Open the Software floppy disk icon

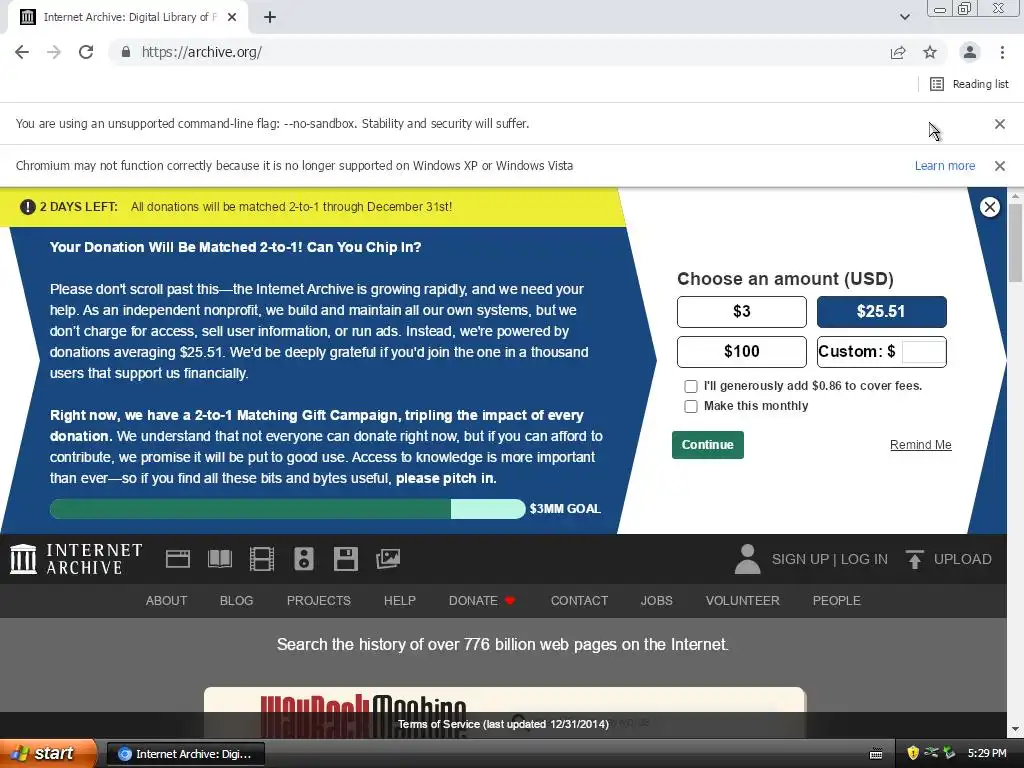click(345, 559)
